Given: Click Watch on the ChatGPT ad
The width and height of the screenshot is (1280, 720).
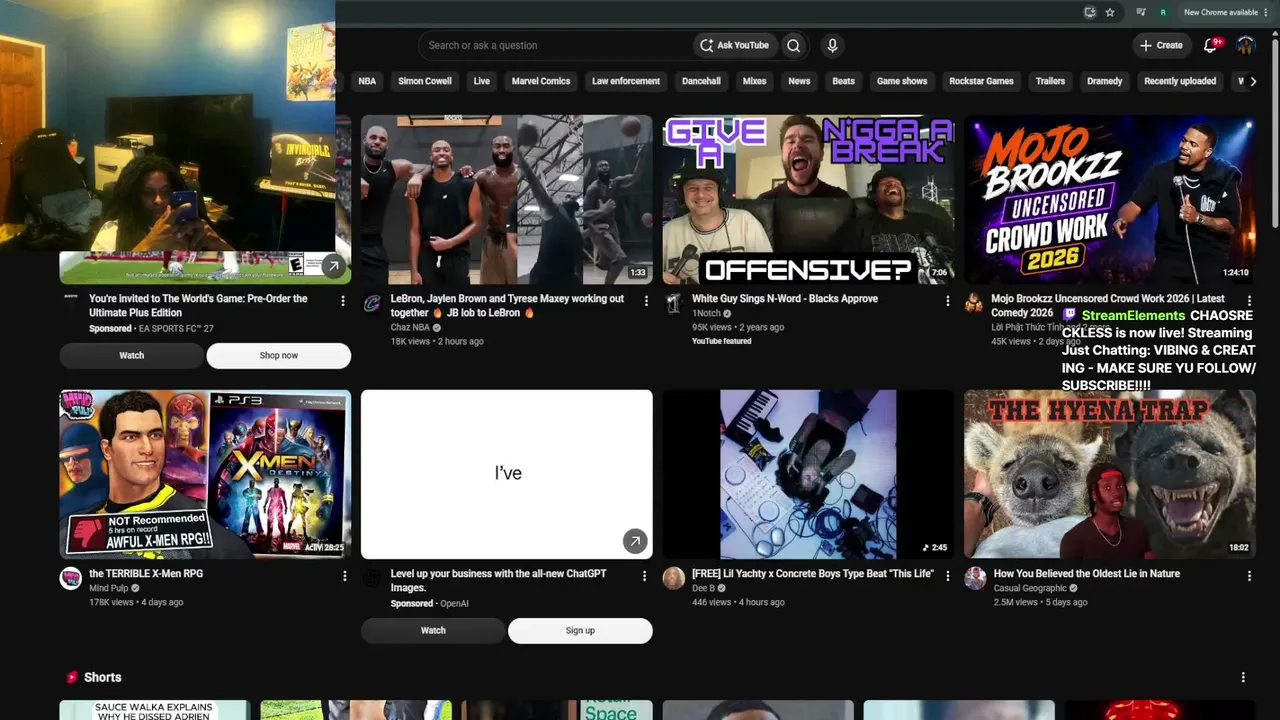Looking at the screenshot, I should tap(433, 630).
